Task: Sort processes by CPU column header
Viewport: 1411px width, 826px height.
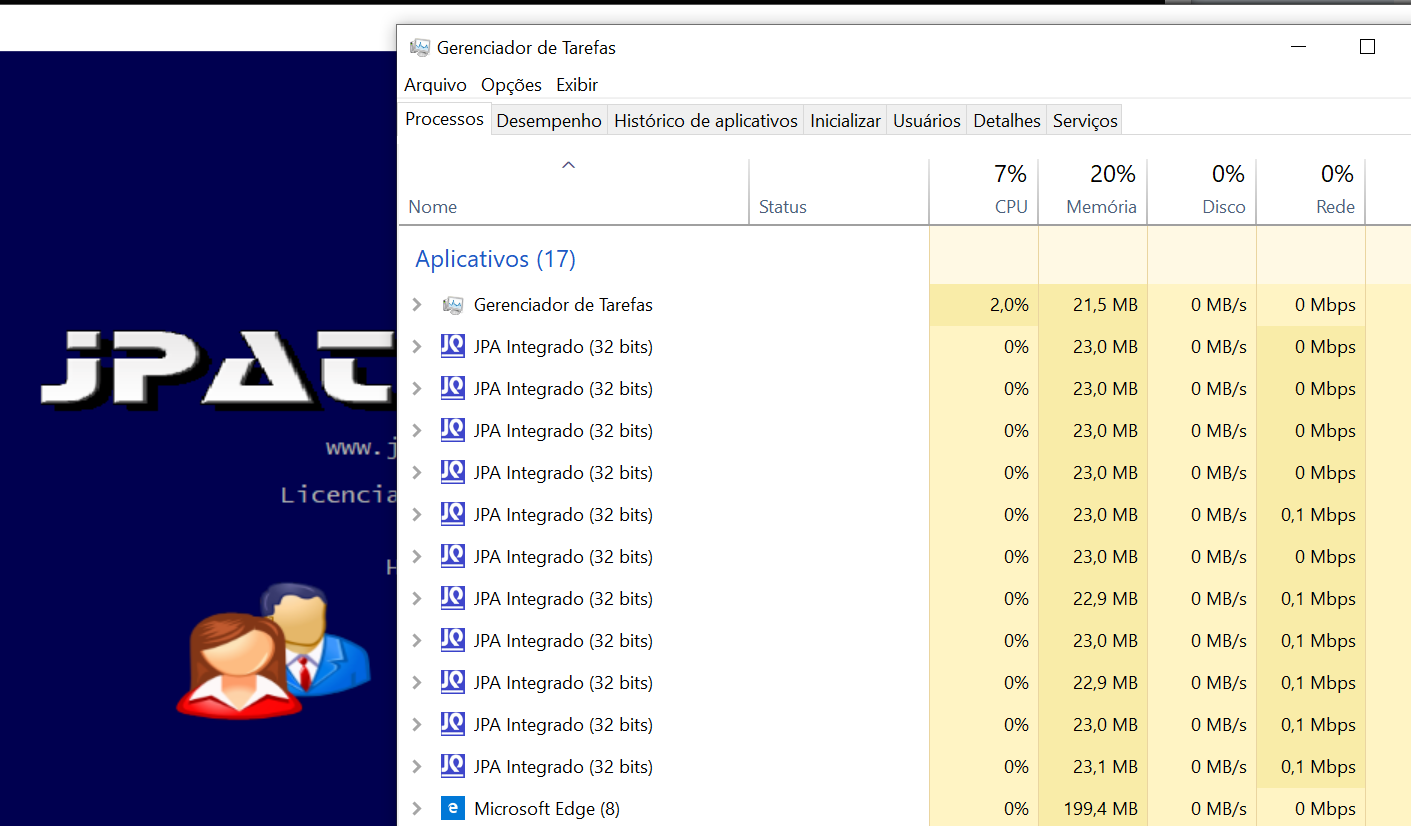Action: coord(1010,207)
